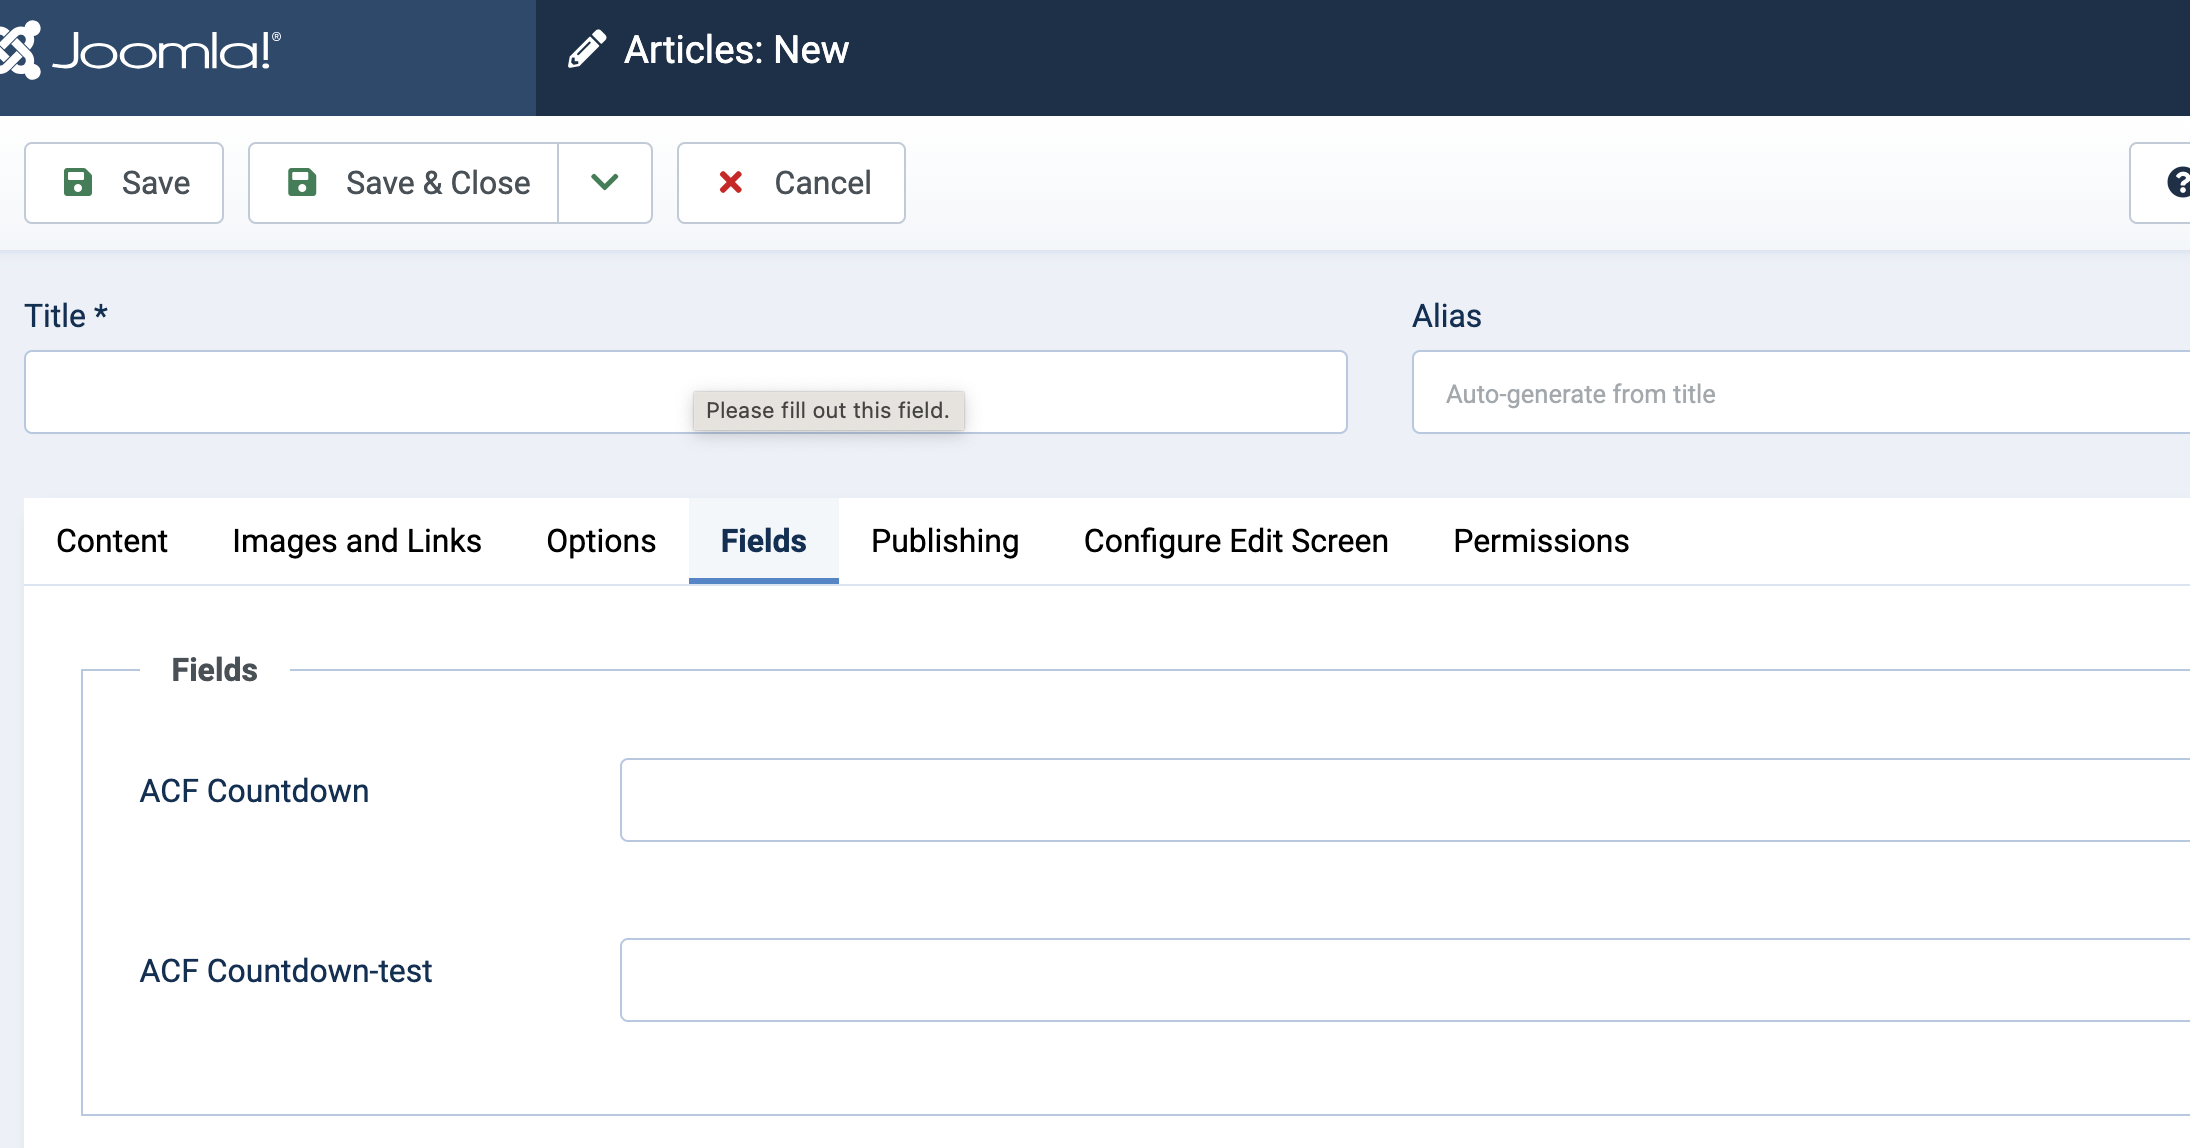
Task: Click the green floppy icon on Save
Action: [x=78, y=182]
